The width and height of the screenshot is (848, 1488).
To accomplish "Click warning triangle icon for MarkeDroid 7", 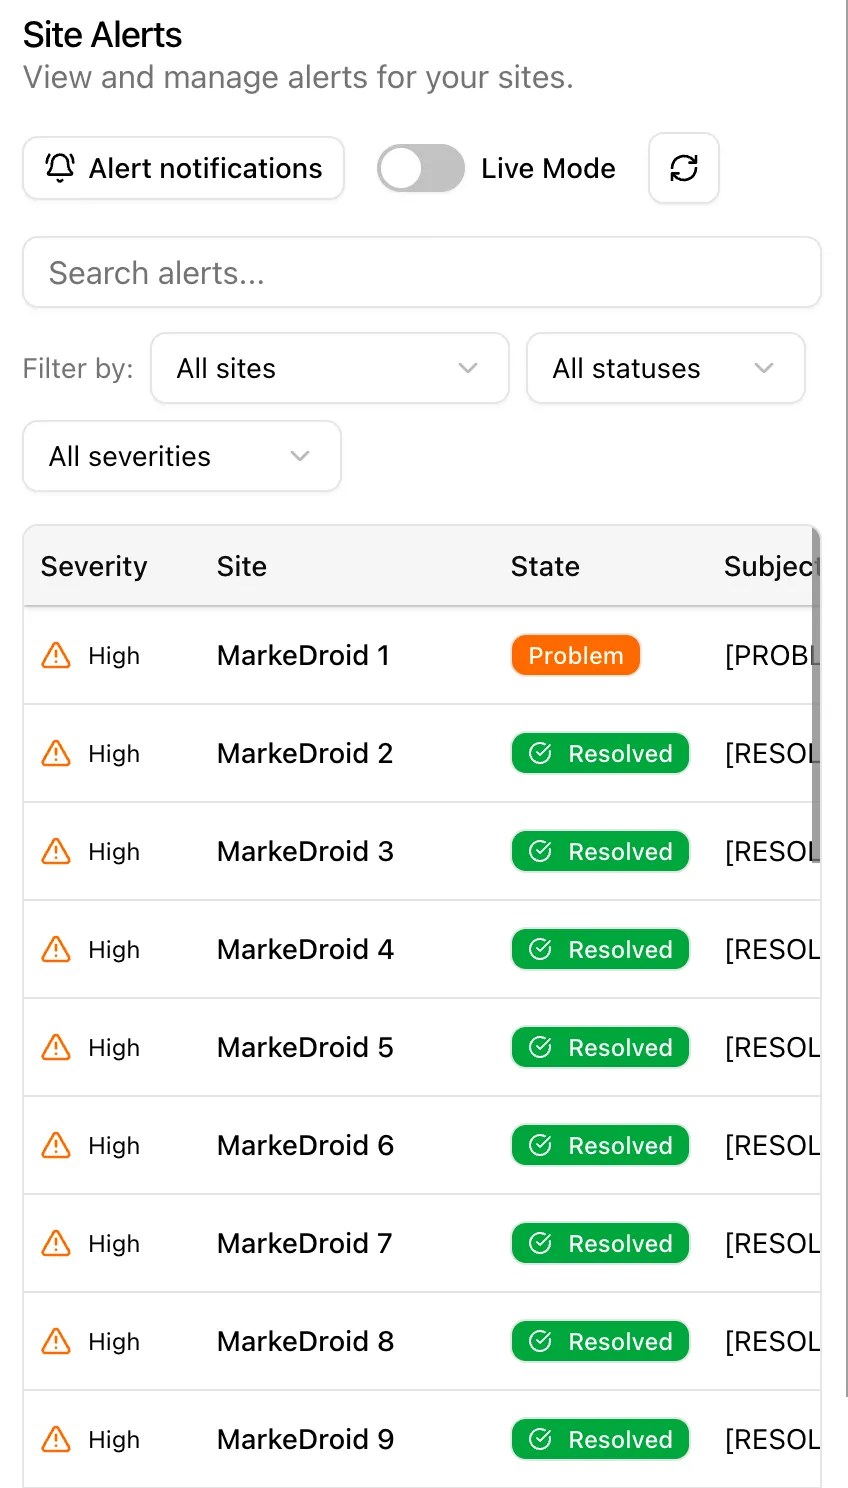I will [56, 1243].
